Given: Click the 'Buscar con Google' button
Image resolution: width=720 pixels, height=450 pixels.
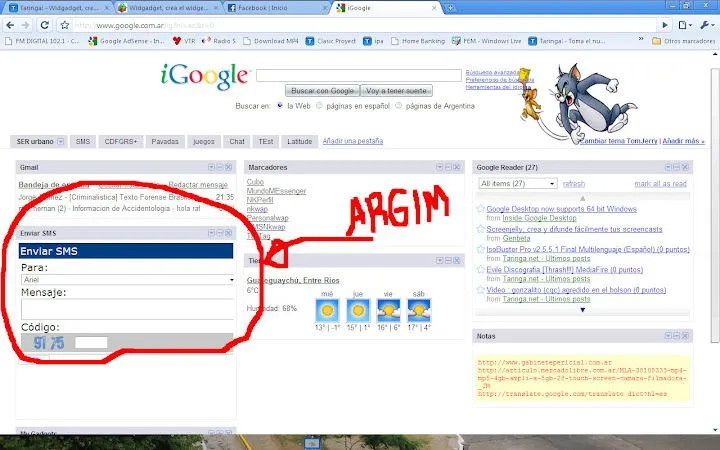Looking at the screenshot, I should click(322, 91).
